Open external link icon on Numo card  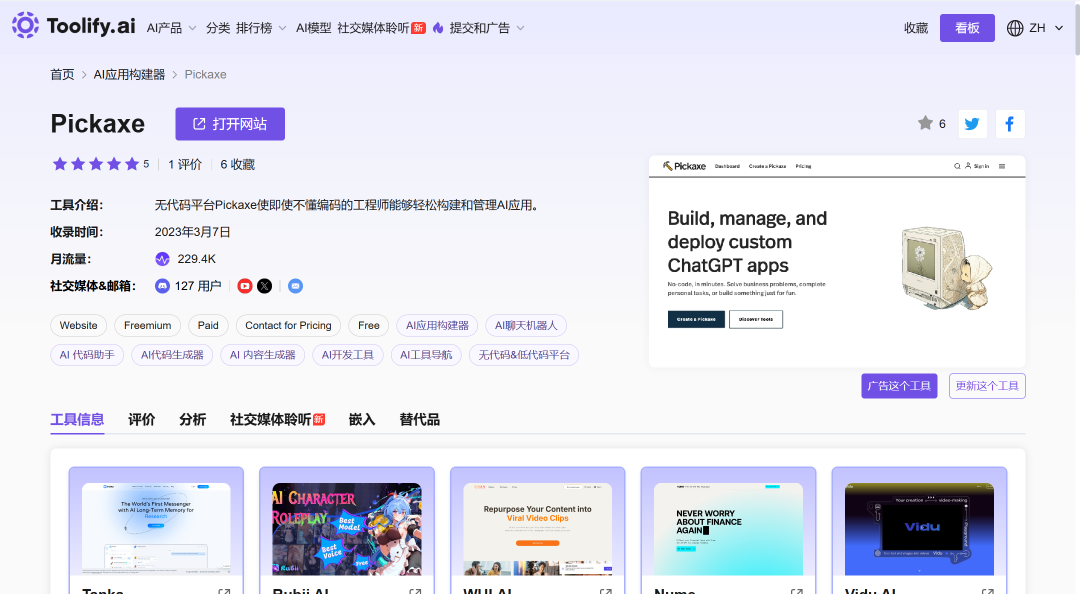click(796, 591)
